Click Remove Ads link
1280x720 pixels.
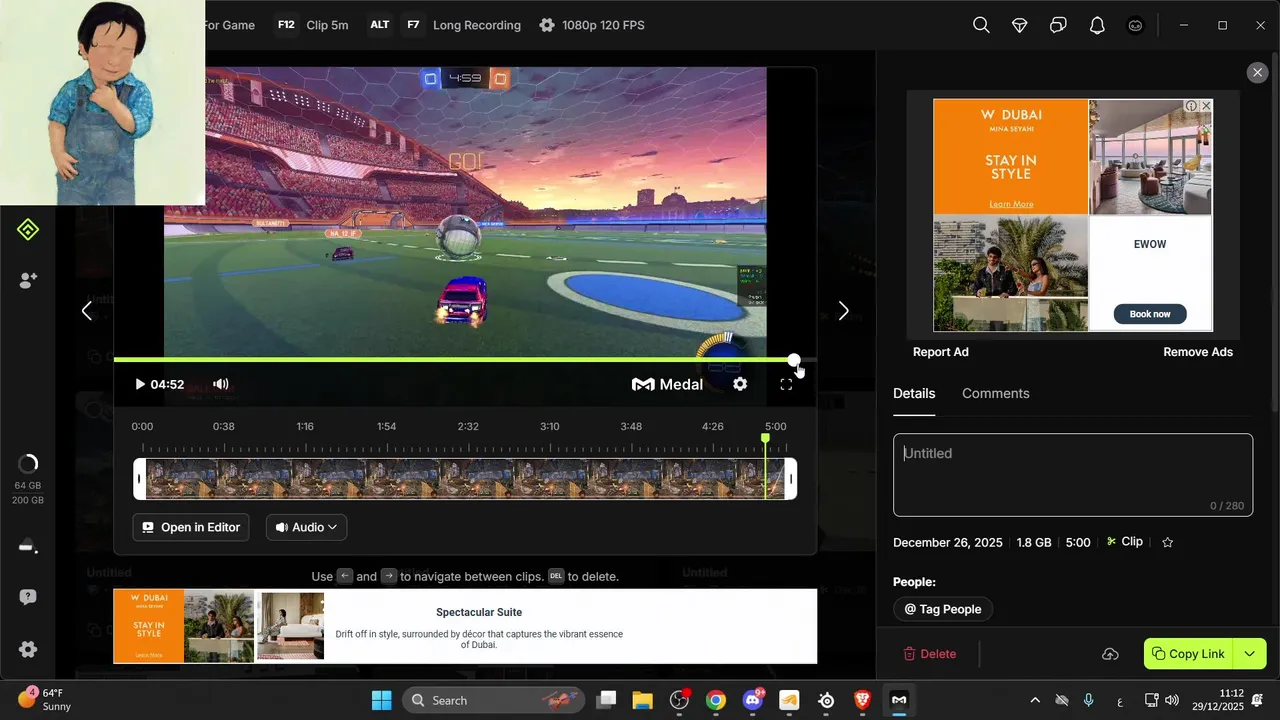tap(1198, 352)
